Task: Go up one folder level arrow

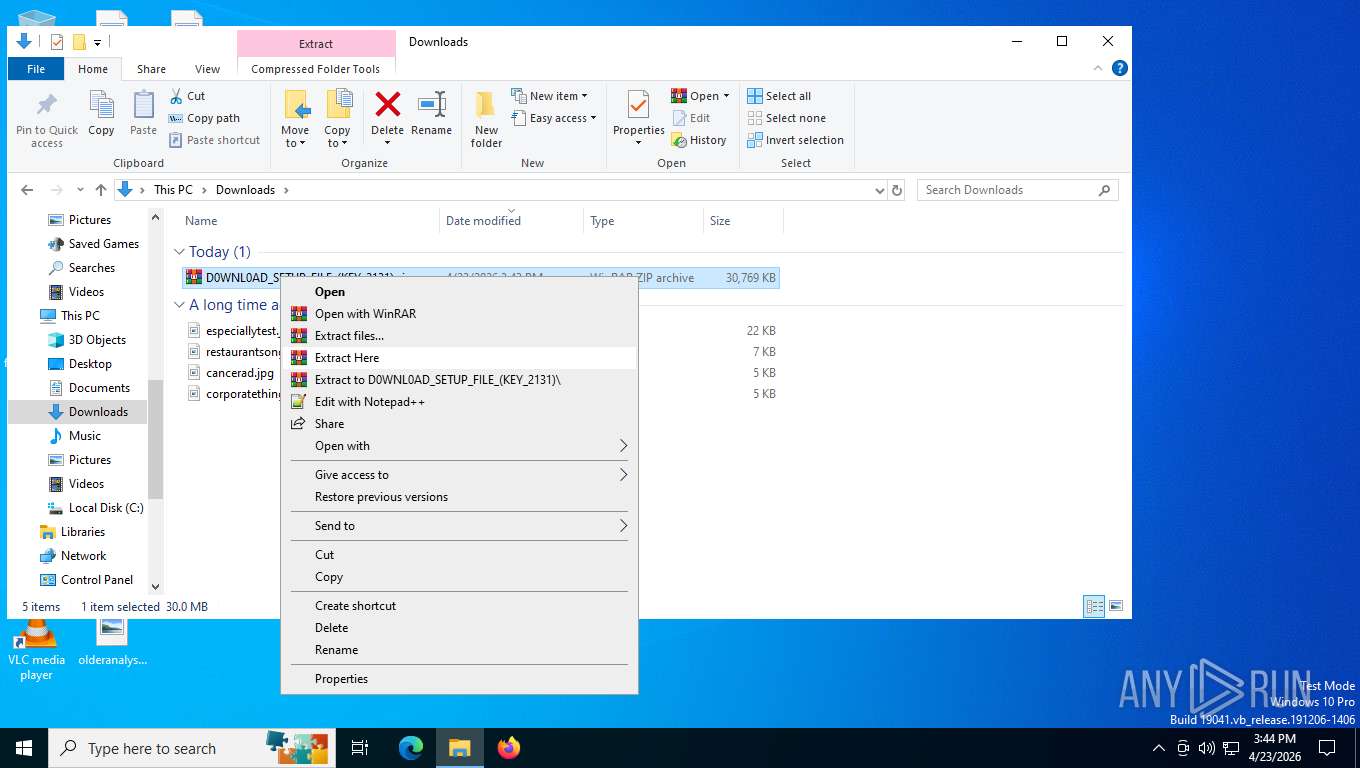Action: coord(100,190)
